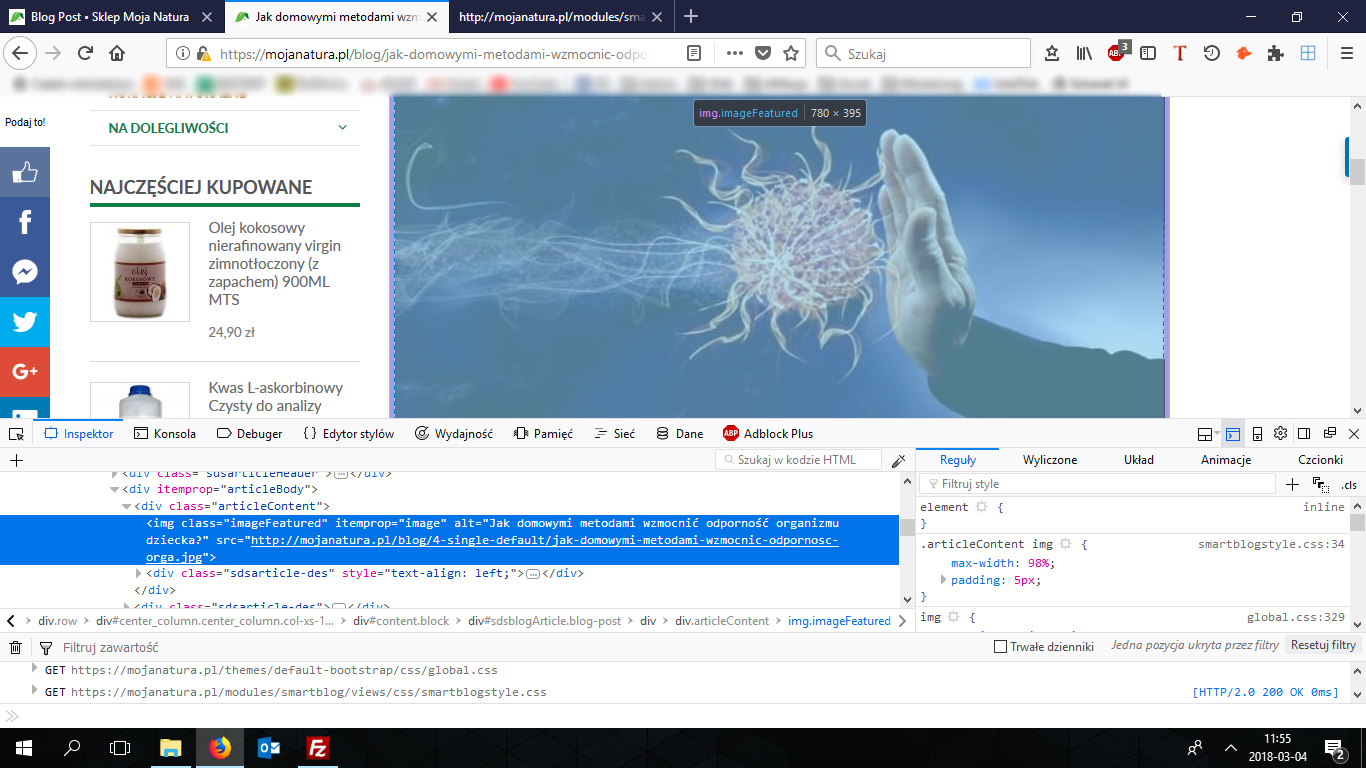Open Olej kokosowy product link
The width and height of the screenshot is (1366, 768).
pos(276,263)
